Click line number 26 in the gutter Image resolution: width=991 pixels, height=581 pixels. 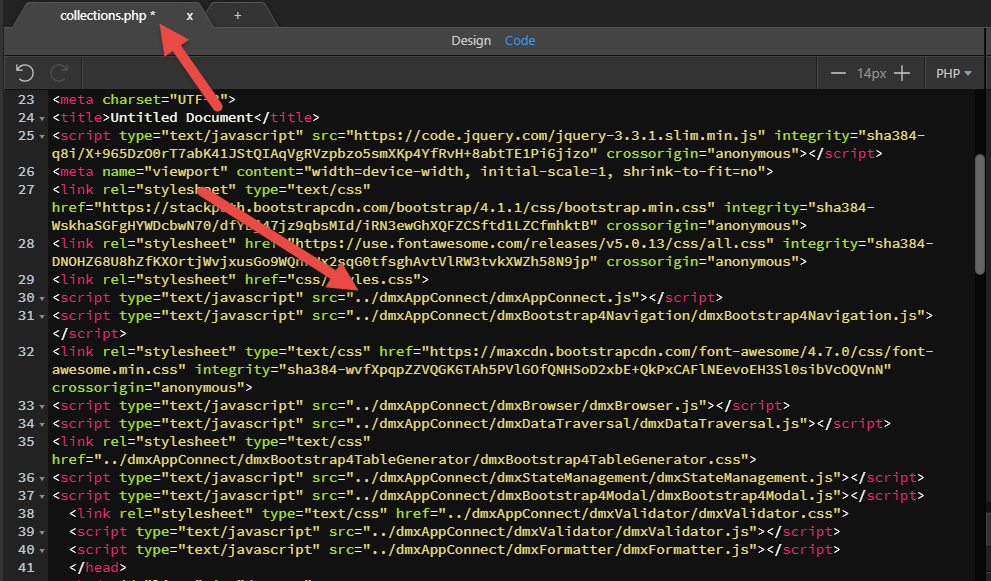[x=26, y=171]
